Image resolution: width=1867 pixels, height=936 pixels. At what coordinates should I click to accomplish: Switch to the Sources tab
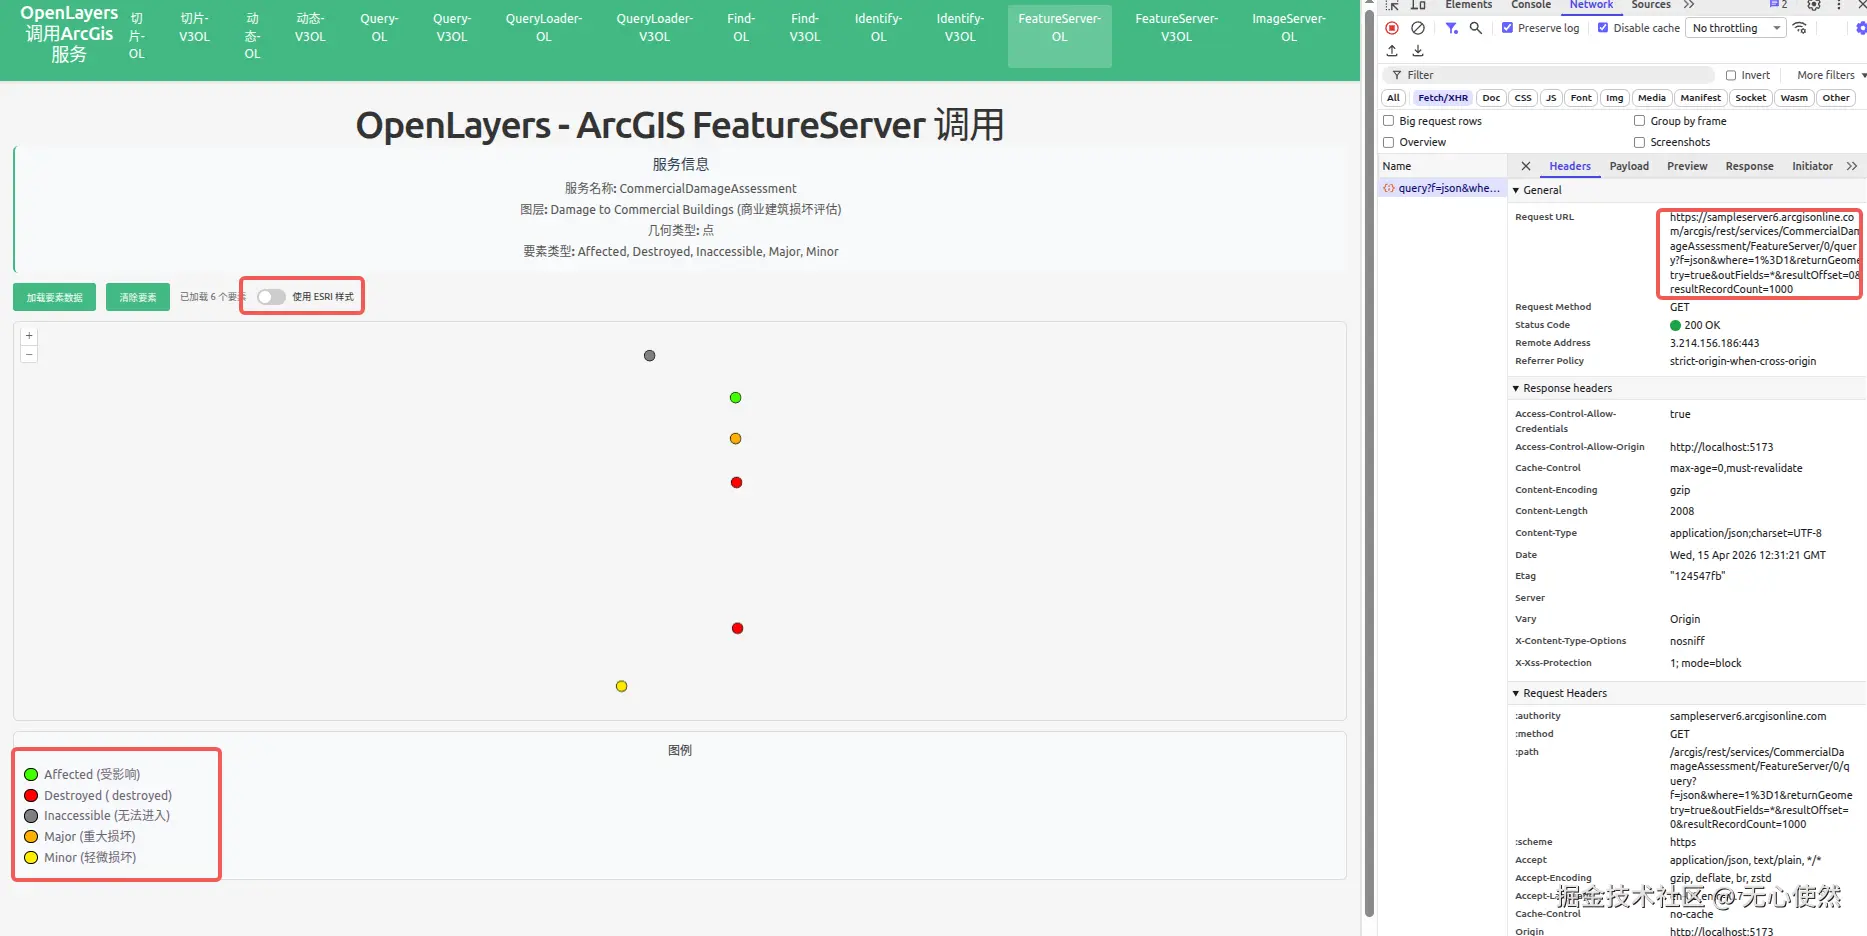1651,5
